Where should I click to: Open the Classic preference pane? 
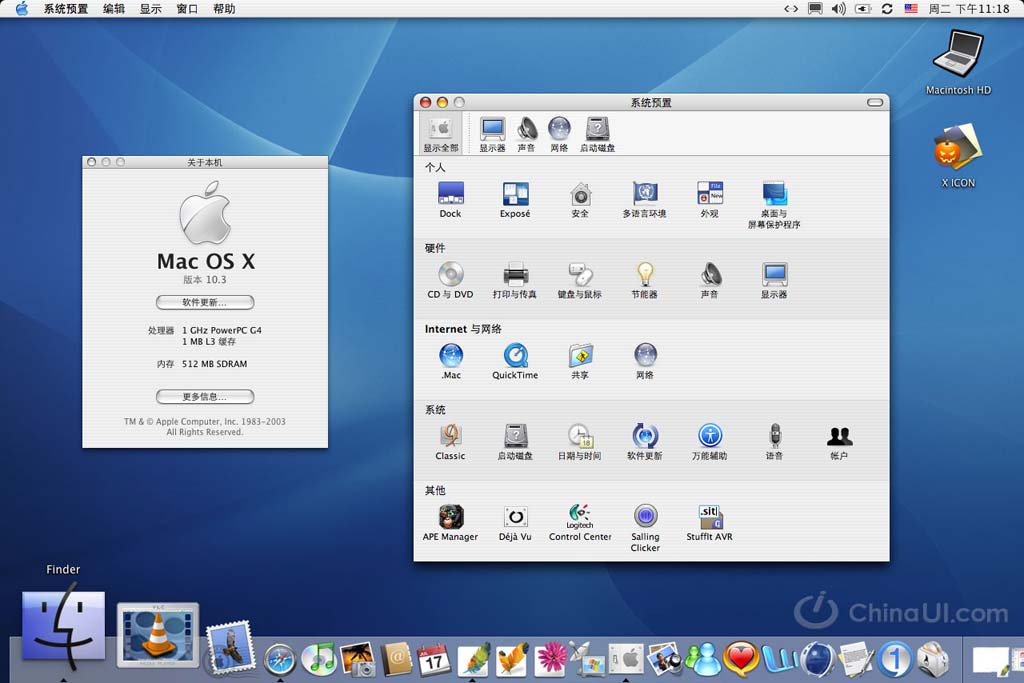point(451,442)
